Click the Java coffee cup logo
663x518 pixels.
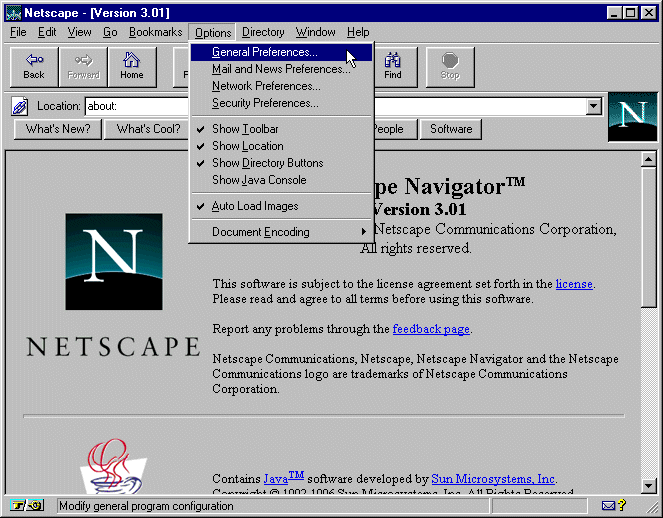(x=113, y=467)
